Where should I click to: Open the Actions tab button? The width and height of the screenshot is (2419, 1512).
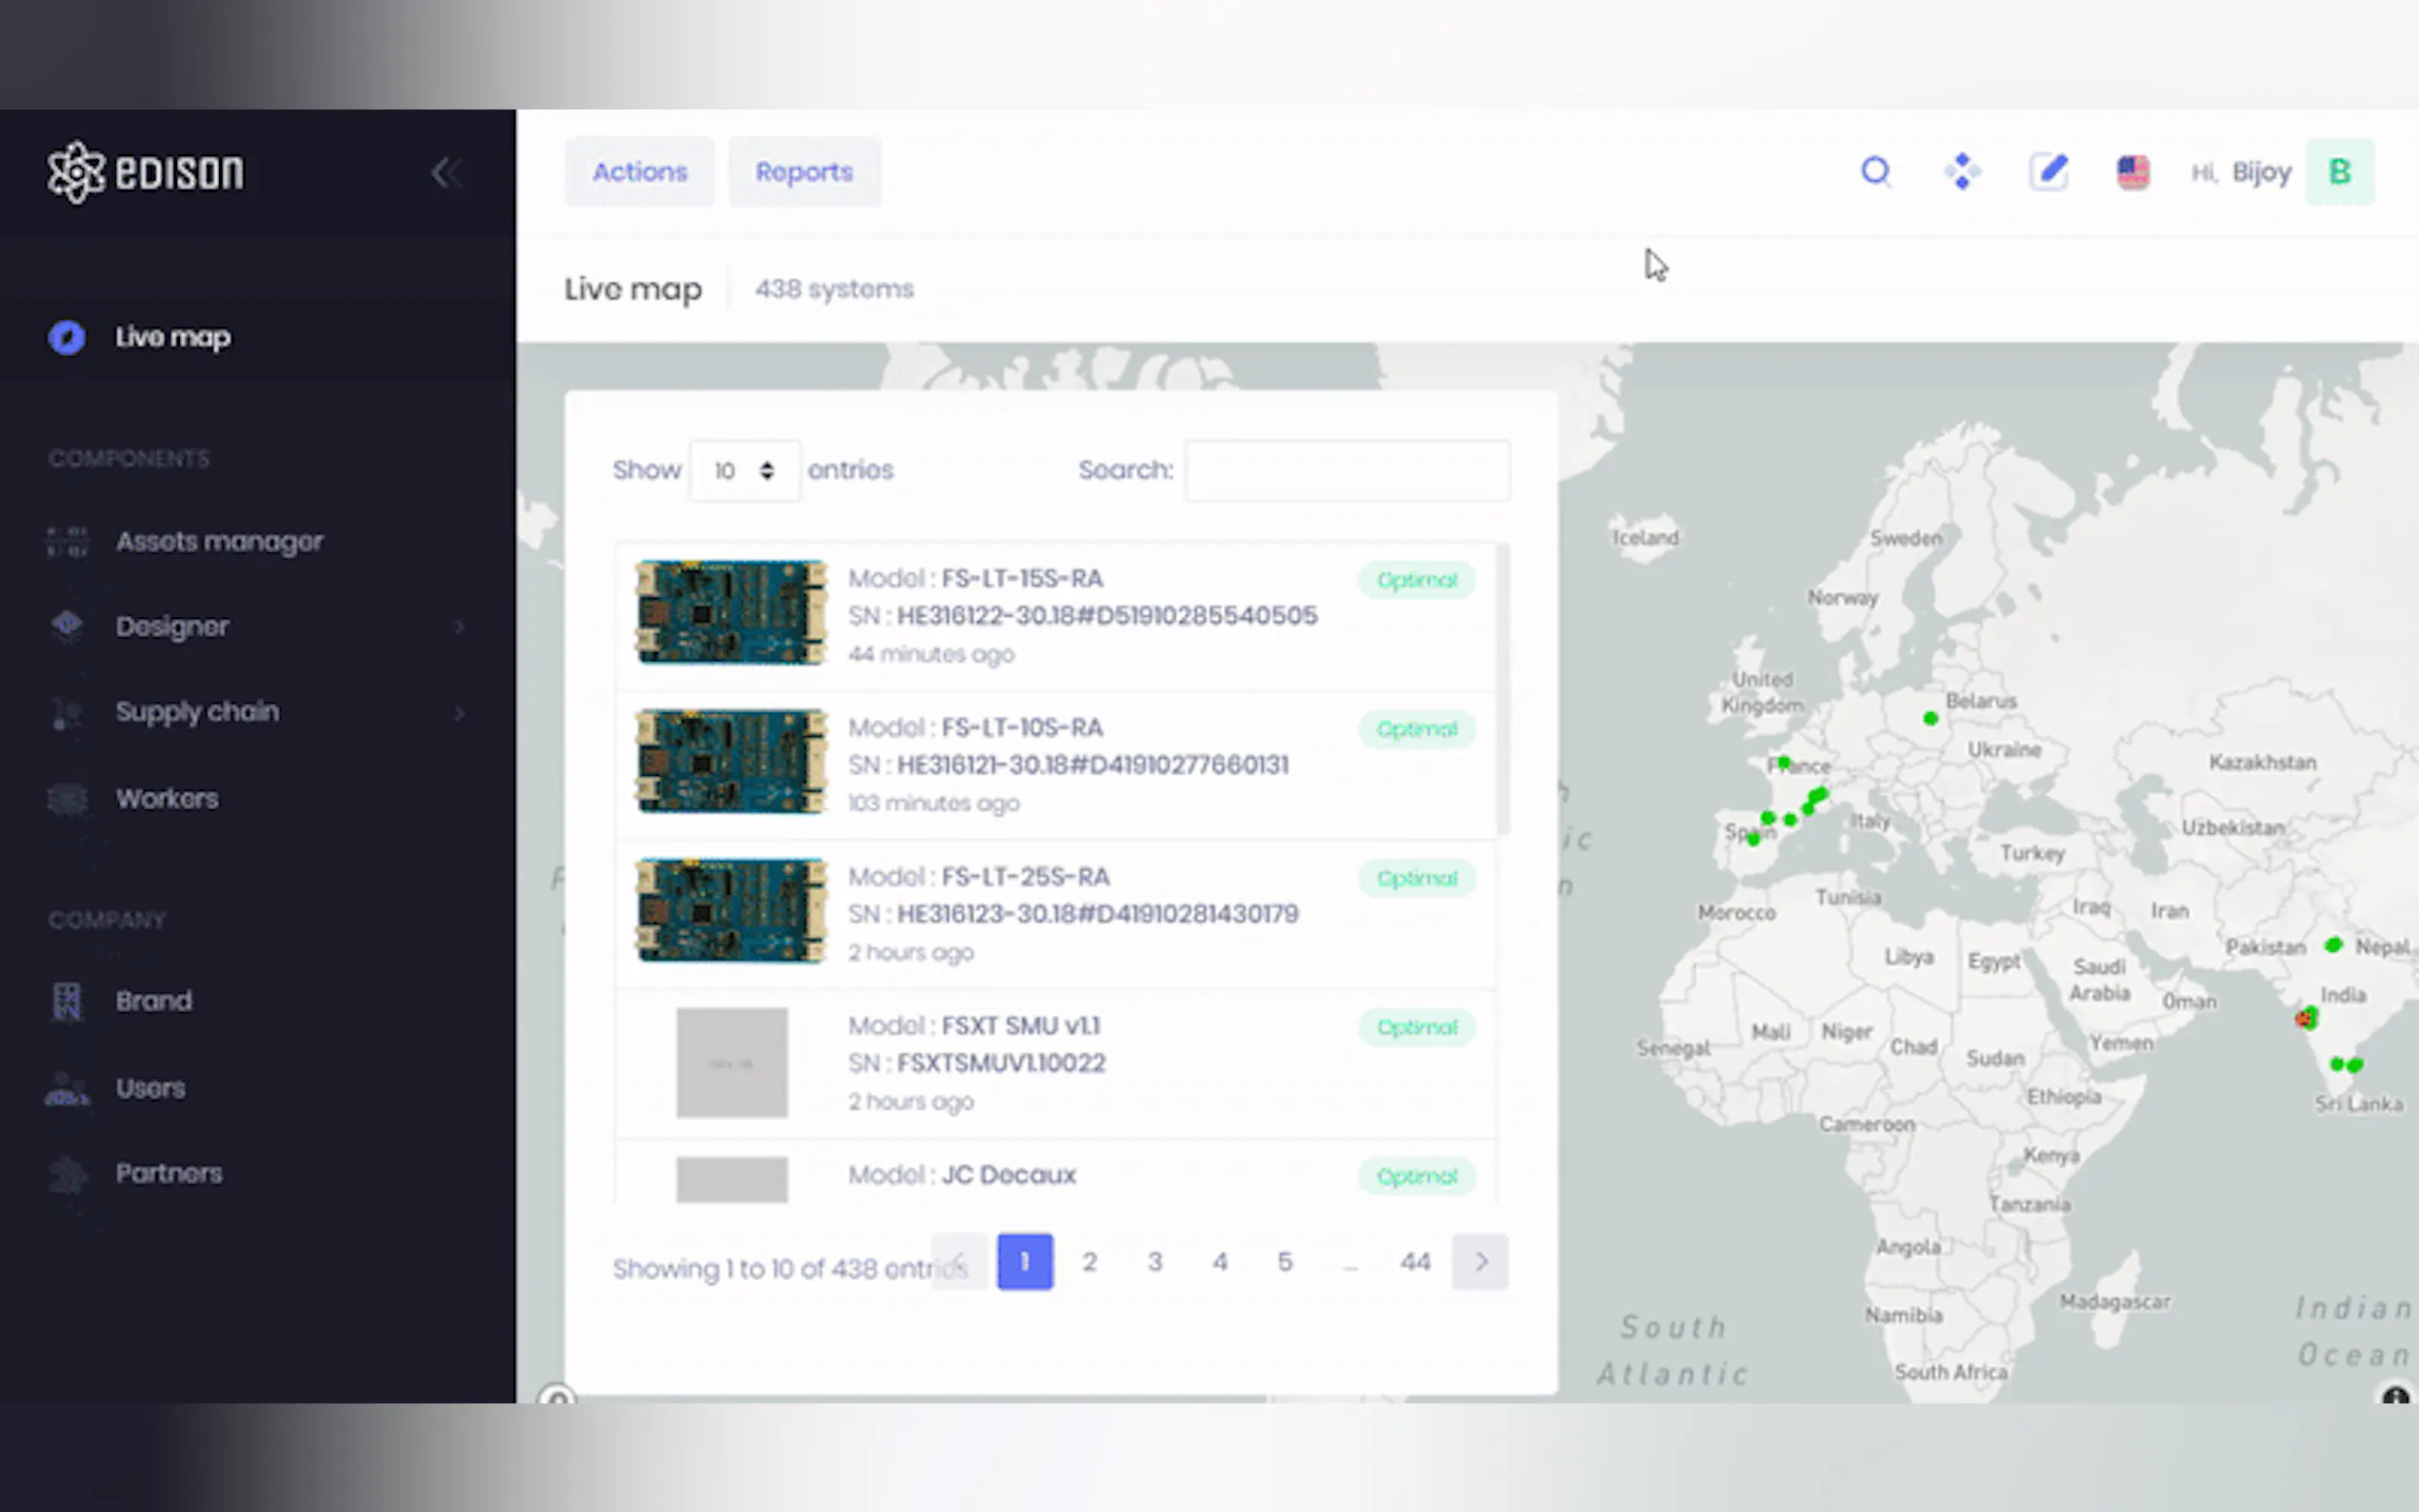[639, 172]
